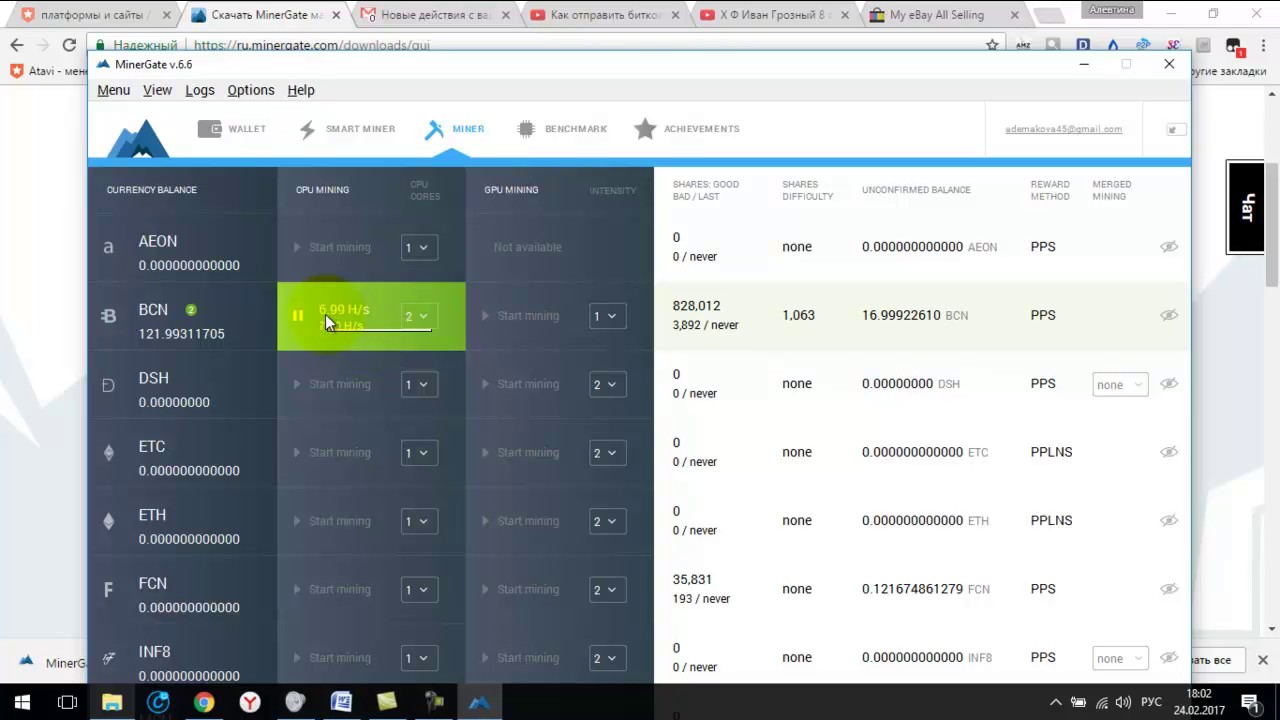
Task: Open Yandex Browser from the taskbar
Action: coord(250,702)
